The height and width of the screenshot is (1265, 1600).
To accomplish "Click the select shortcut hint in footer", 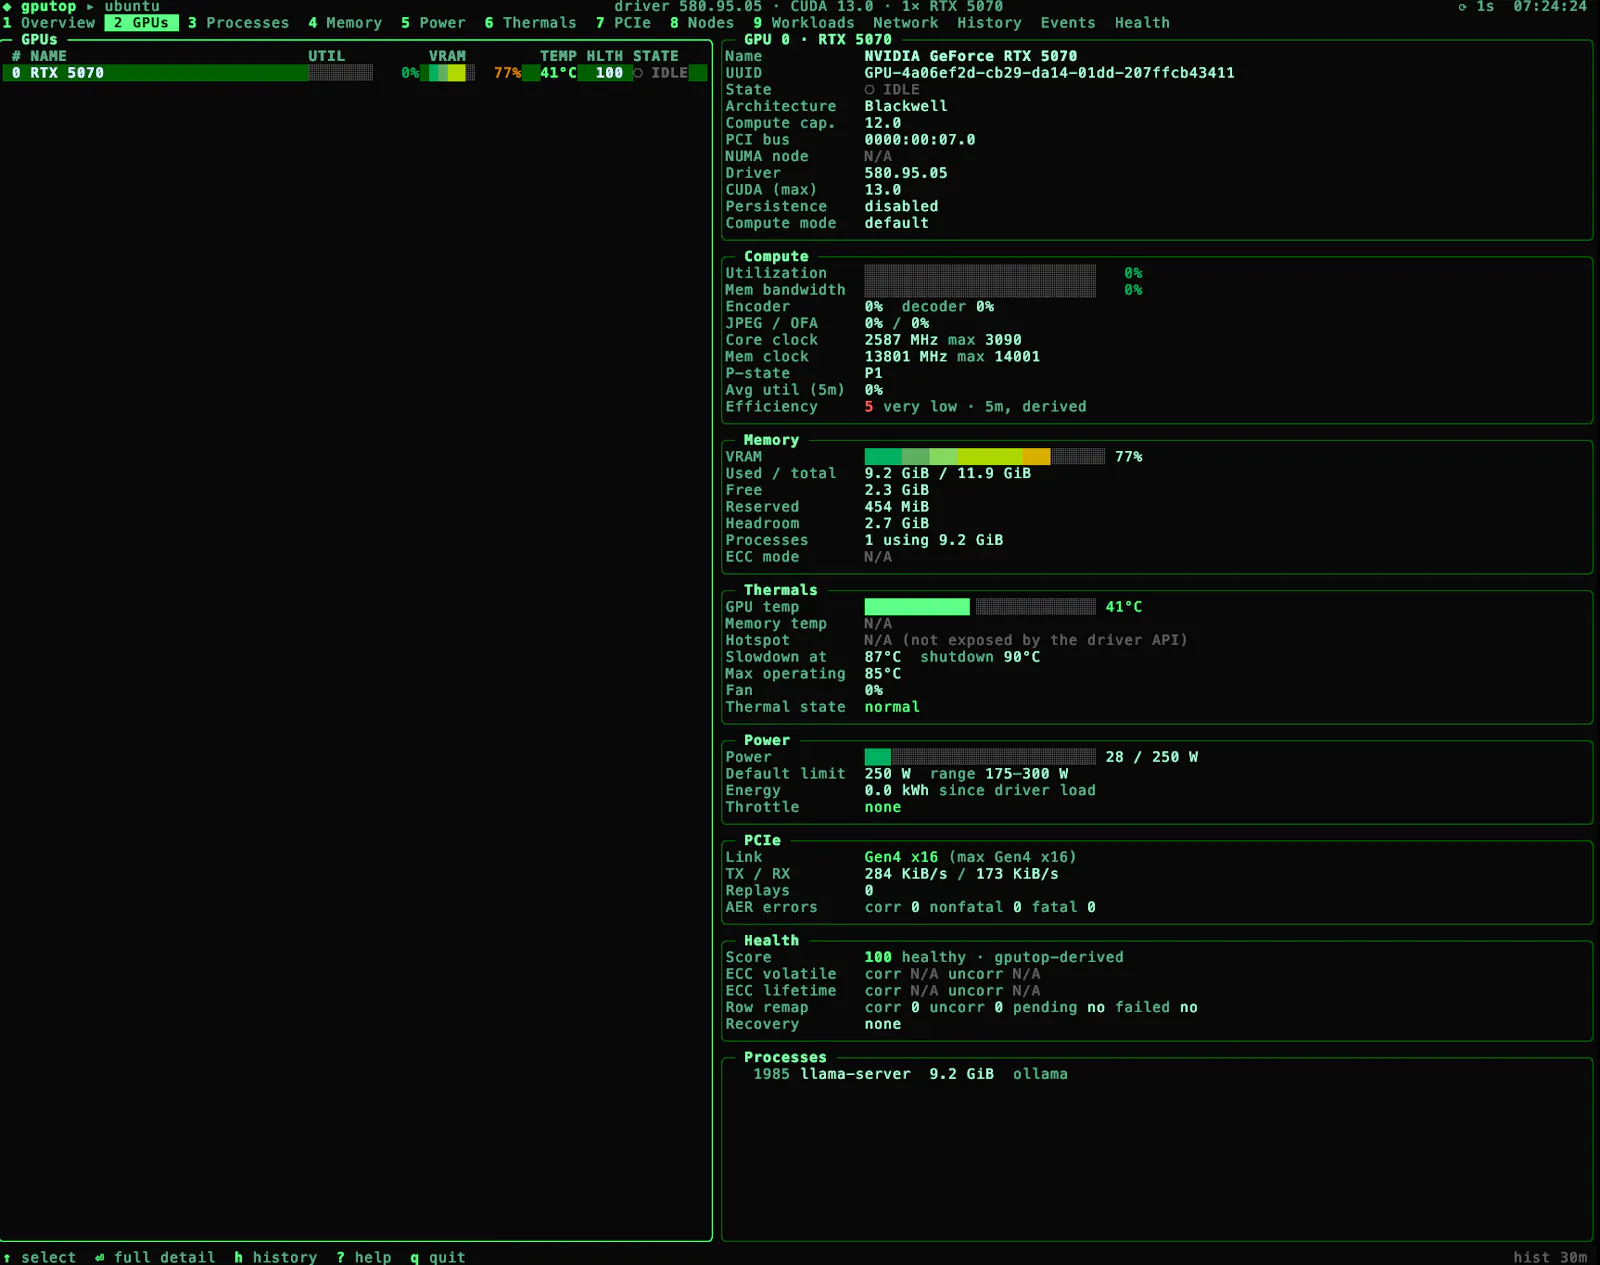I will (39, 1257).
